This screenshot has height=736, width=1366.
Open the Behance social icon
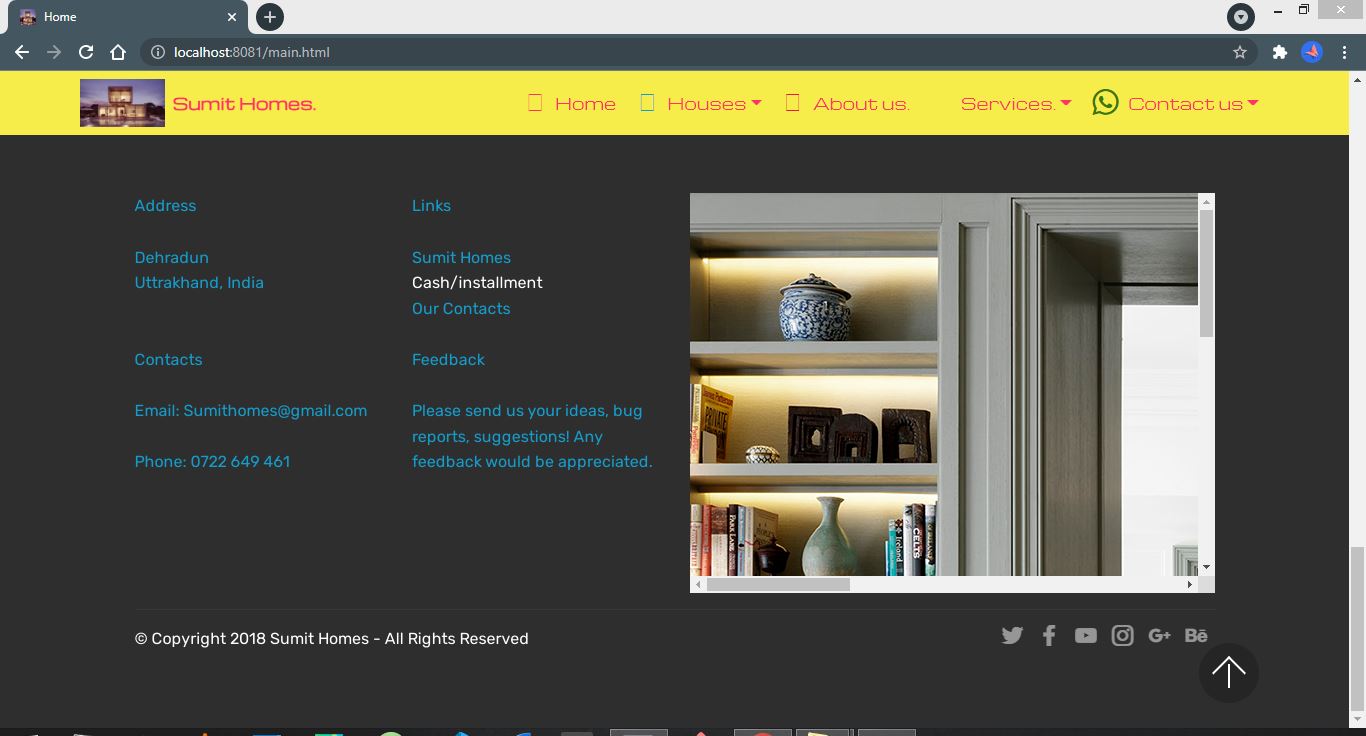coord(1196,635)
